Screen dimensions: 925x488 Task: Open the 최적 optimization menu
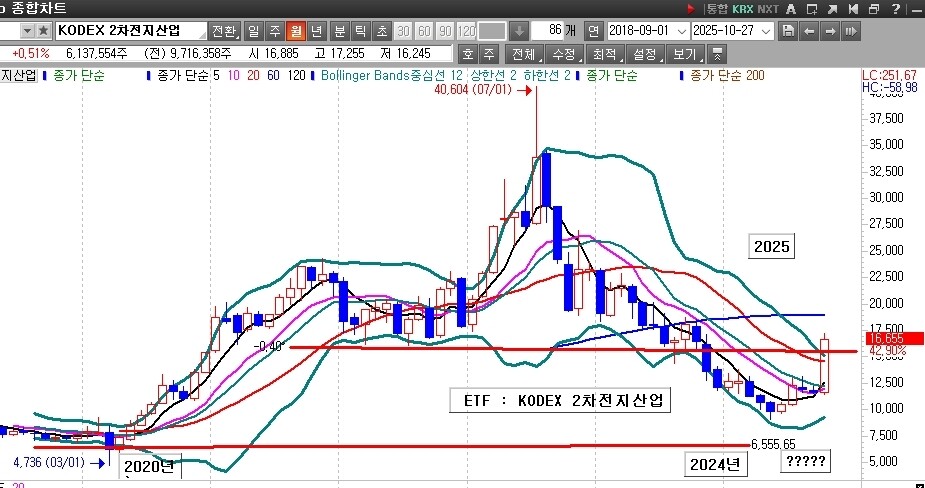click(x=605, y=54)
